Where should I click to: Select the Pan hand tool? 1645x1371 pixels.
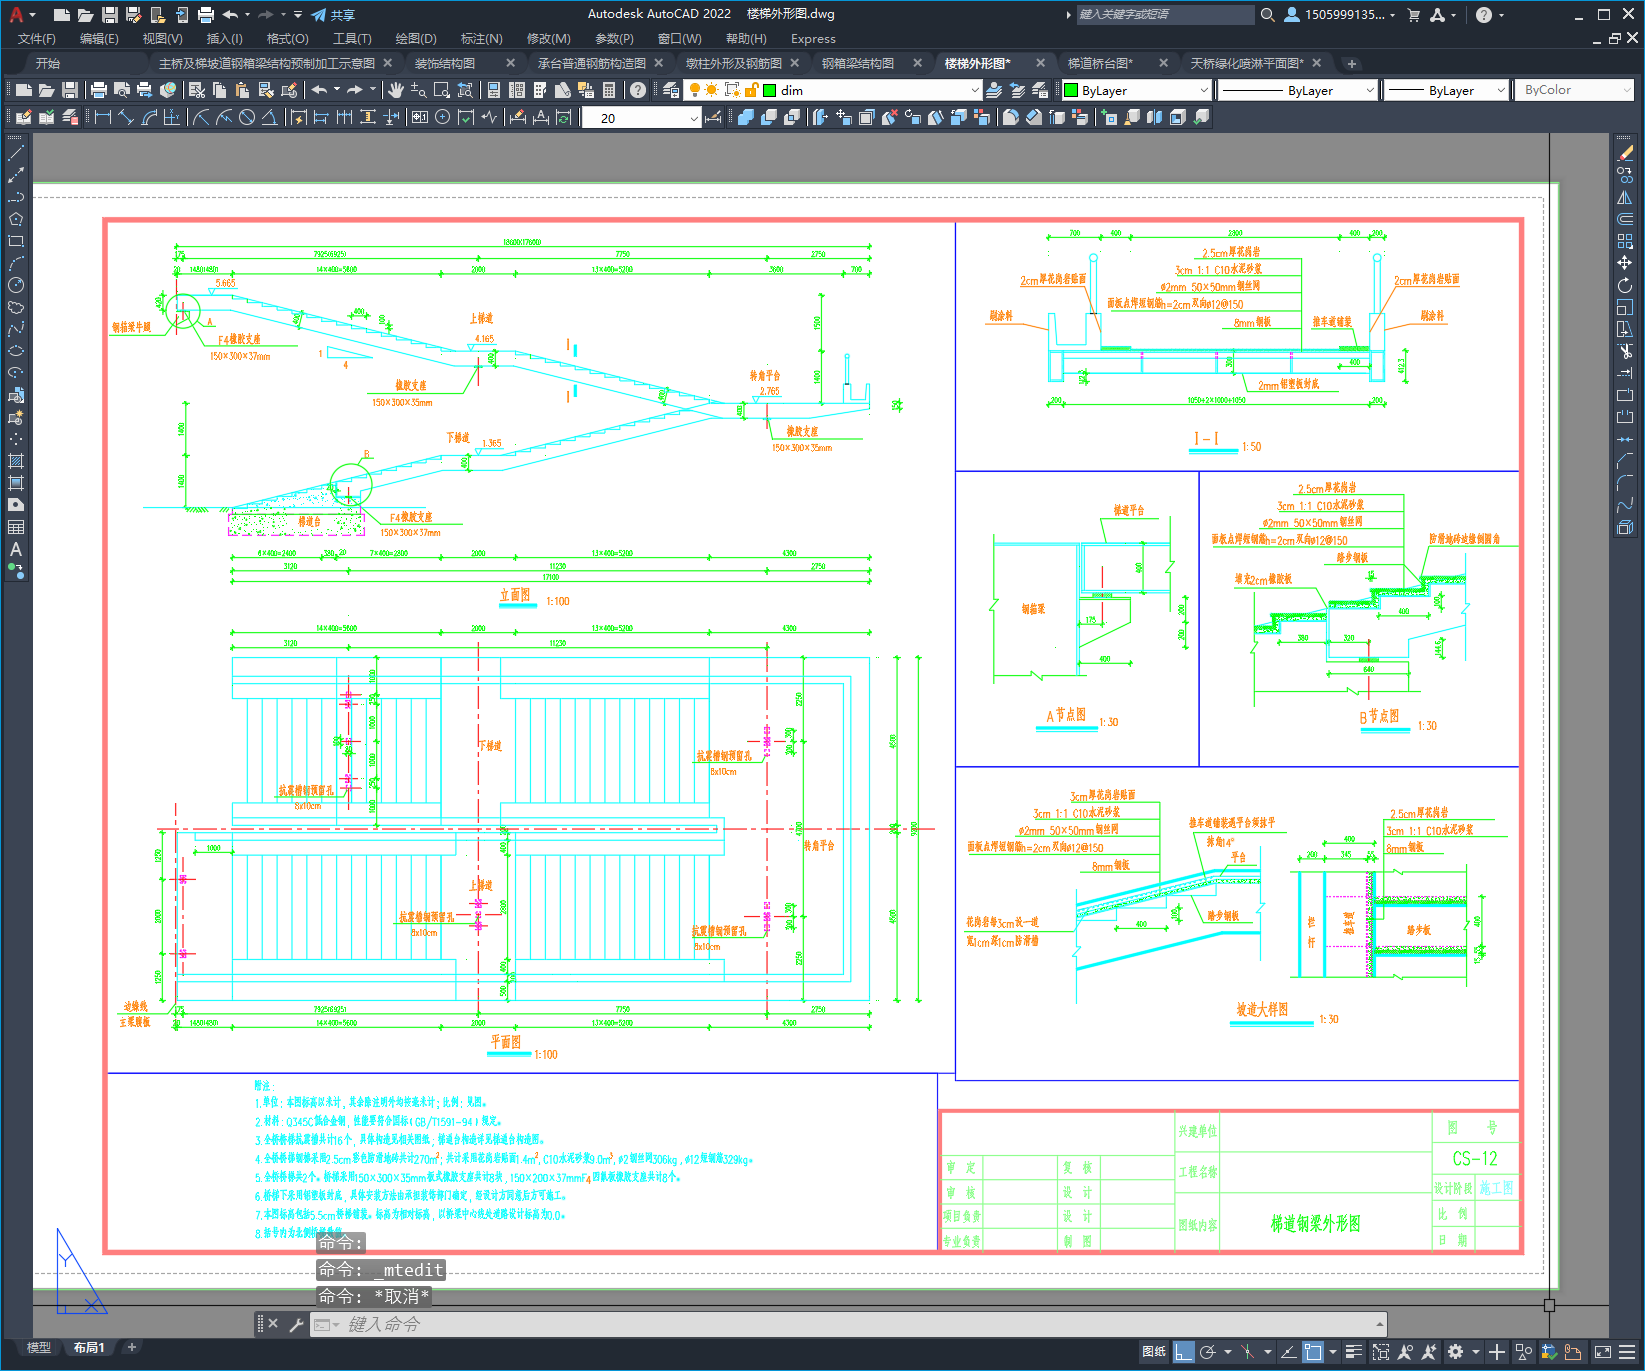pyautogui.click(x=396, y=90)
